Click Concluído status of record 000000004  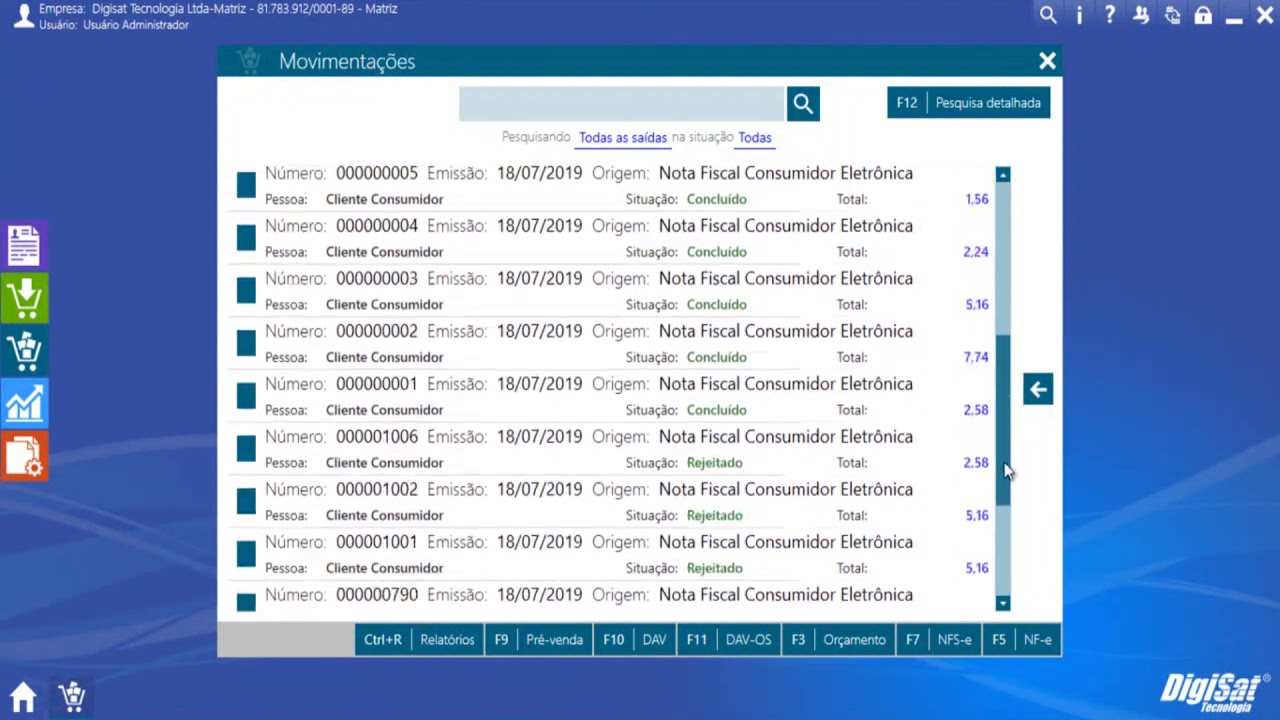click(717, 252)
